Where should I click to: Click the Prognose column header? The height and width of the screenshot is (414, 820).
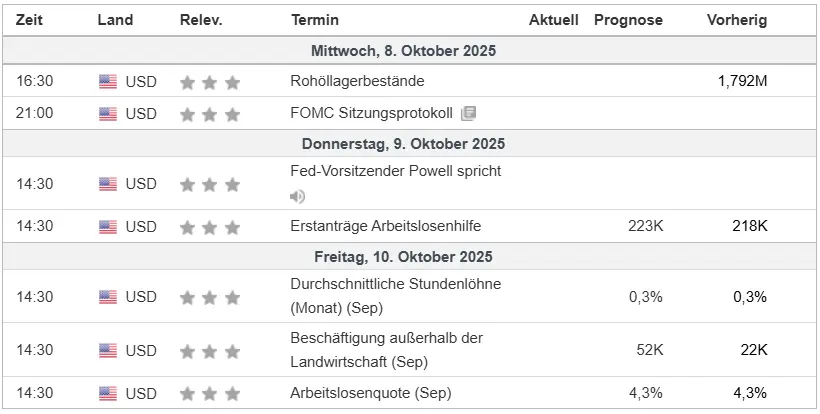[x=628, y=20]
